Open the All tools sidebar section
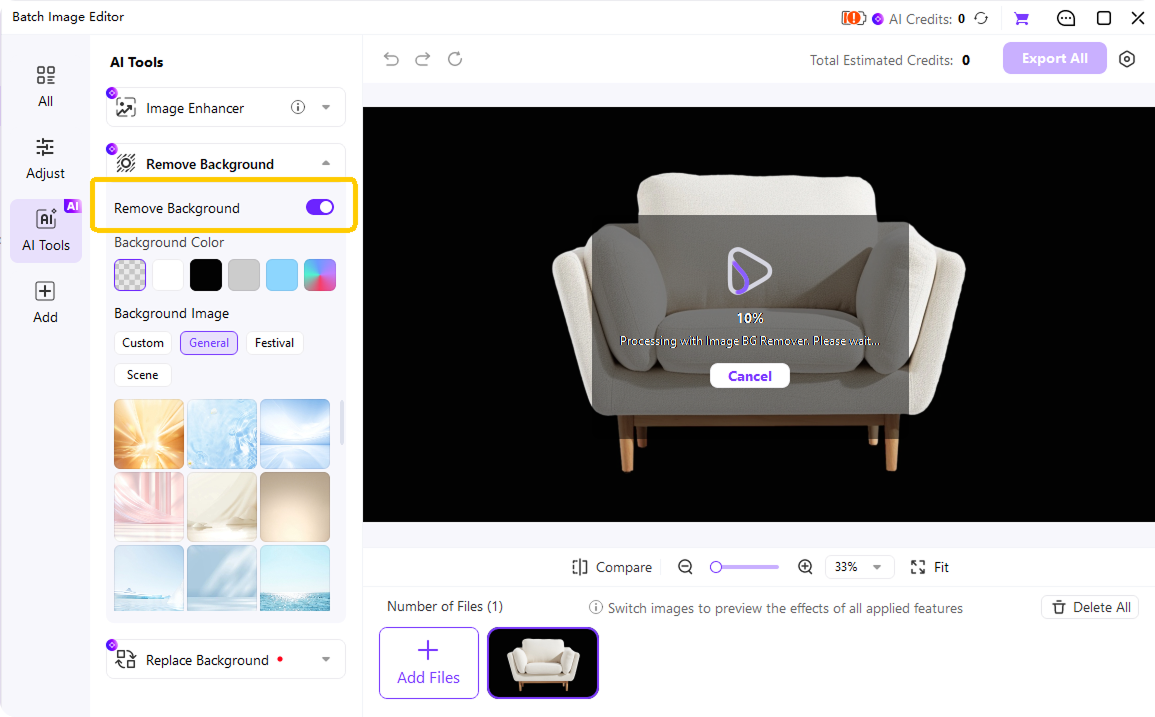 tap(46, 86)
